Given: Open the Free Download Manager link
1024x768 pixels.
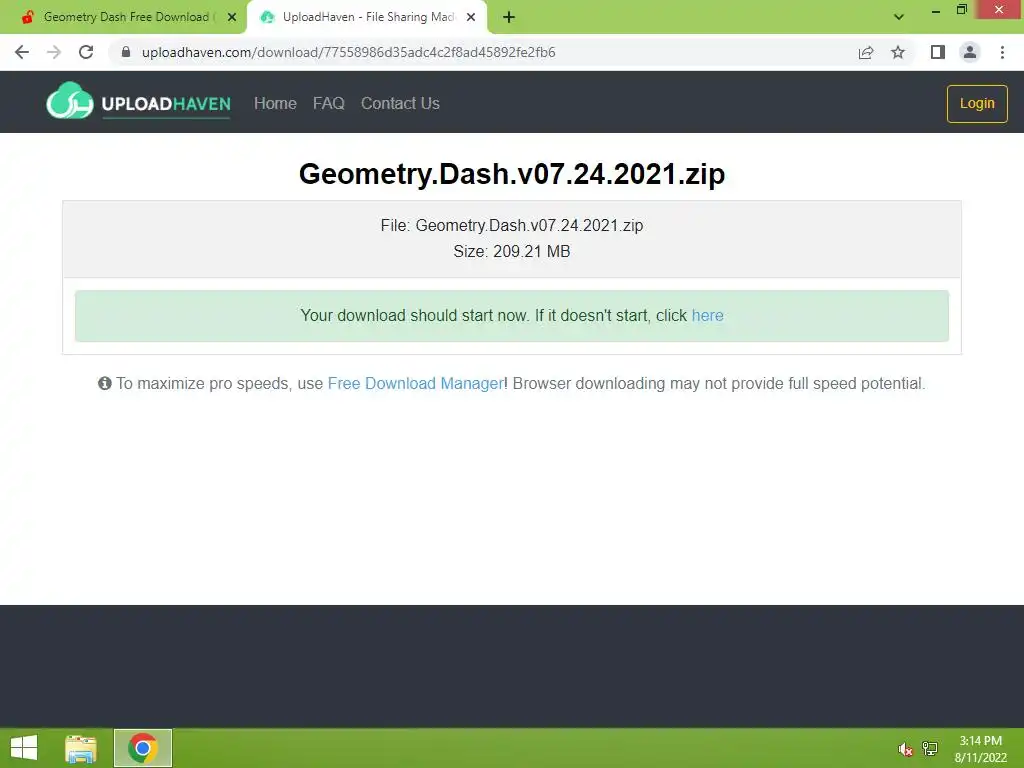Looking at the screenshot, I should 415,383.
